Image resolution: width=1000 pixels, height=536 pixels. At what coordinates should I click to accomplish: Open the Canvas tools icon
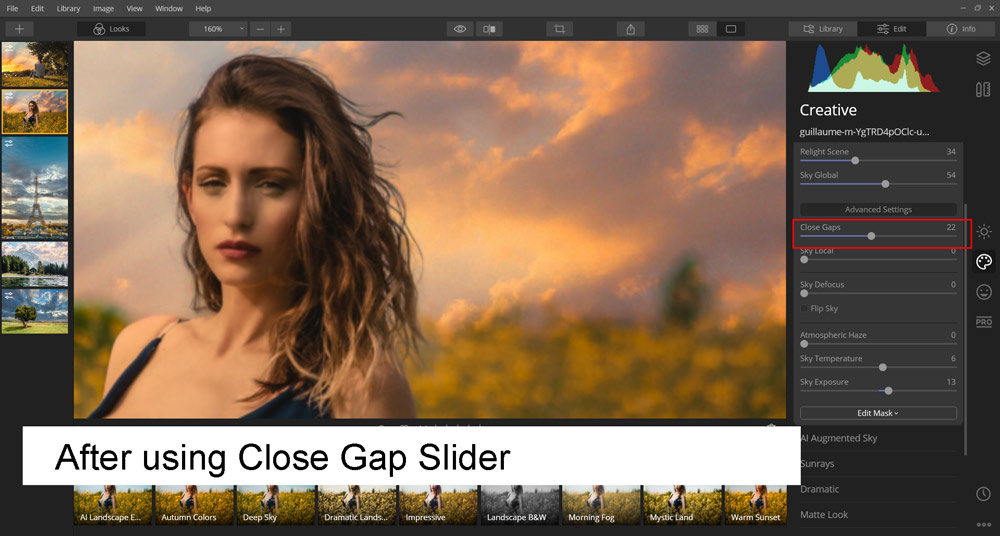[x=983, y=89]
